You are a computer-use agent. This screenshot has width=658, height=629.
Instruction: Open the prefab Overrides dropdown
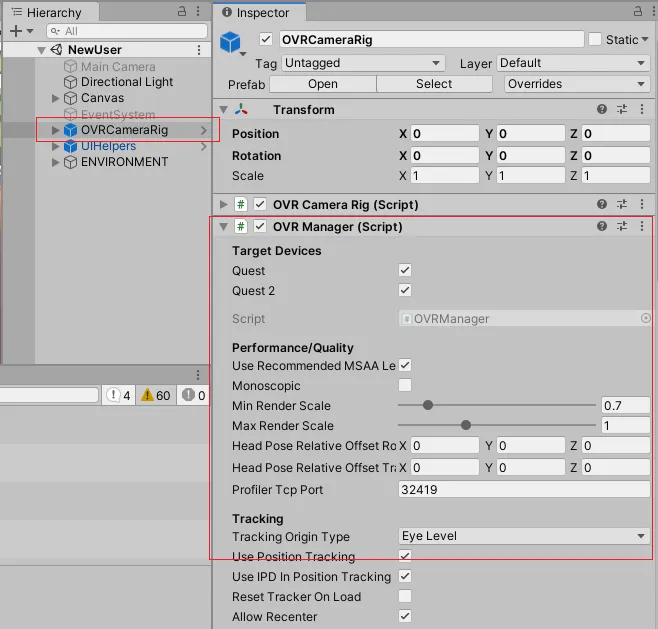click(x=577, y=84)
